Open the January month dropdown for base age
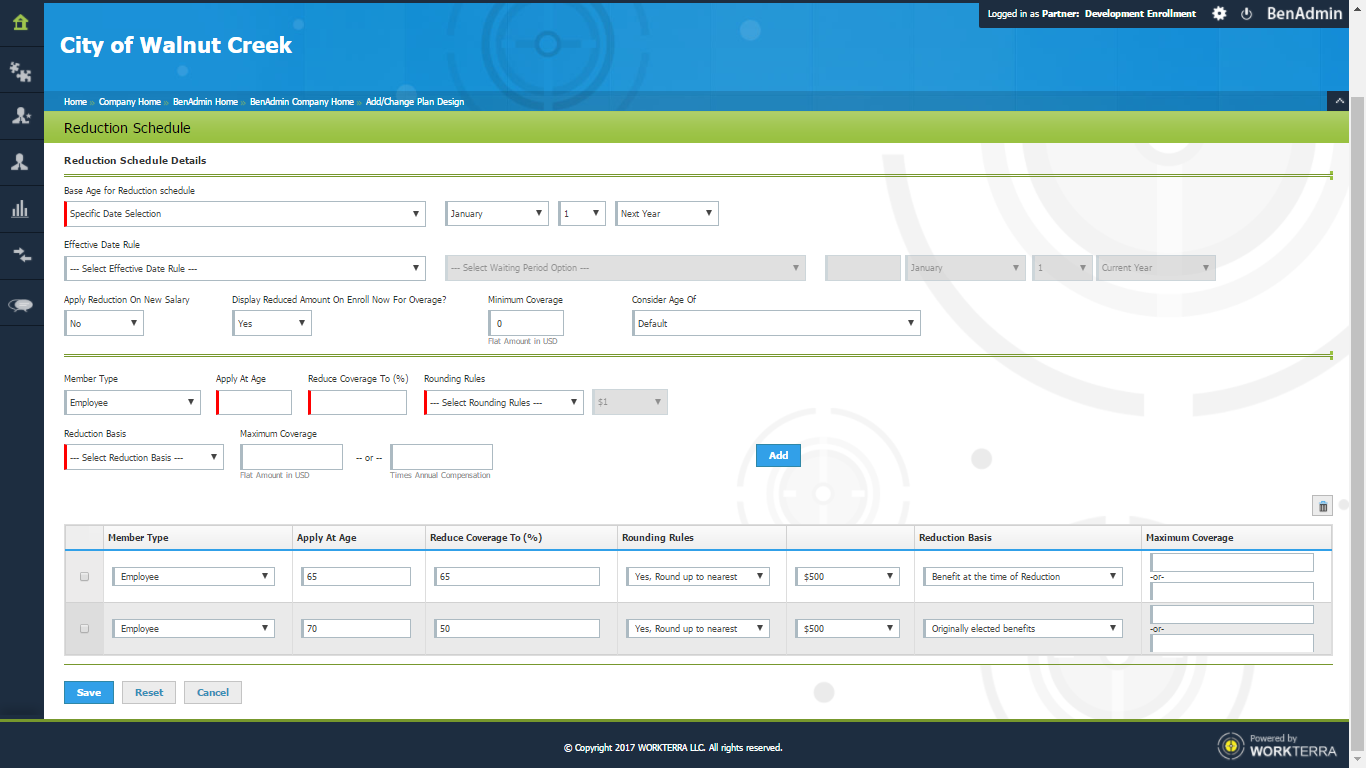The width and height of the screenshot is (1366, 768). [496, 214]
